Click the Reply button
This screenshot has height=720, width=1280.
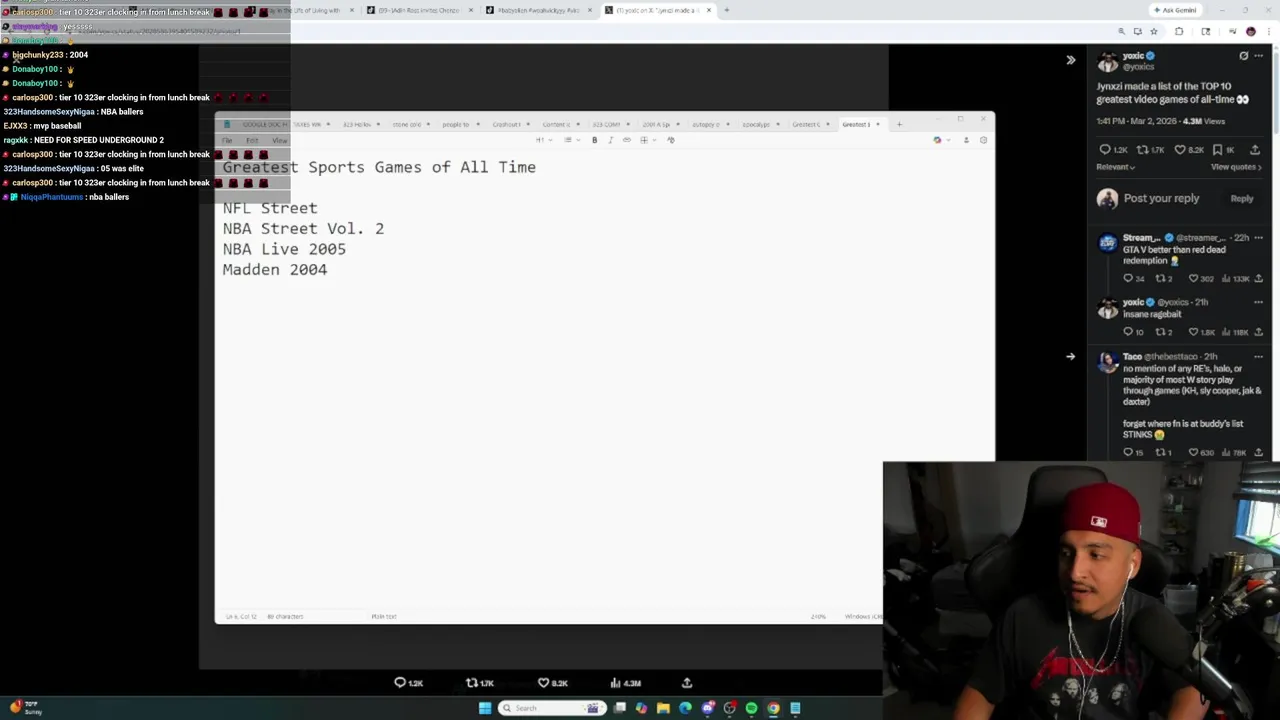(1241, 199)
